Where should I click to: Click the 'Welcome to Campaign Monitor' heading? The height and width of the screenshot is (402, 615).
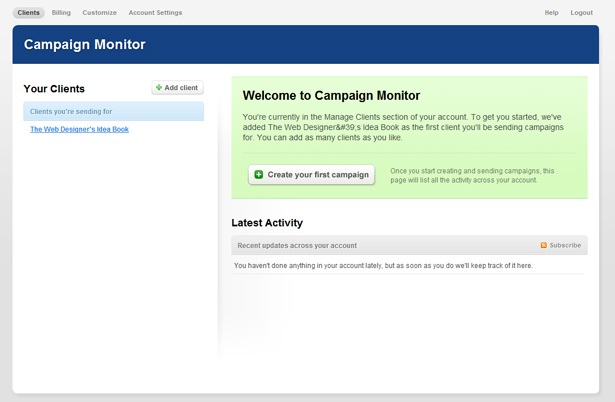331,95
